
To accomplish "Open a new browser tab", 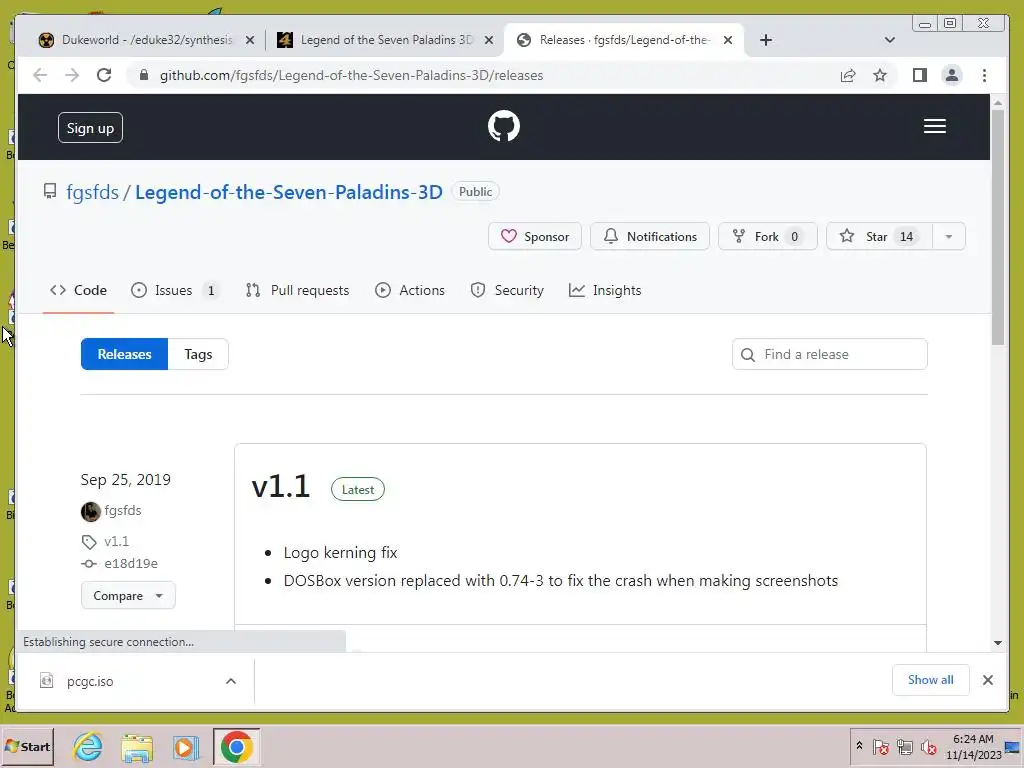I will click(x=766, y=40).
